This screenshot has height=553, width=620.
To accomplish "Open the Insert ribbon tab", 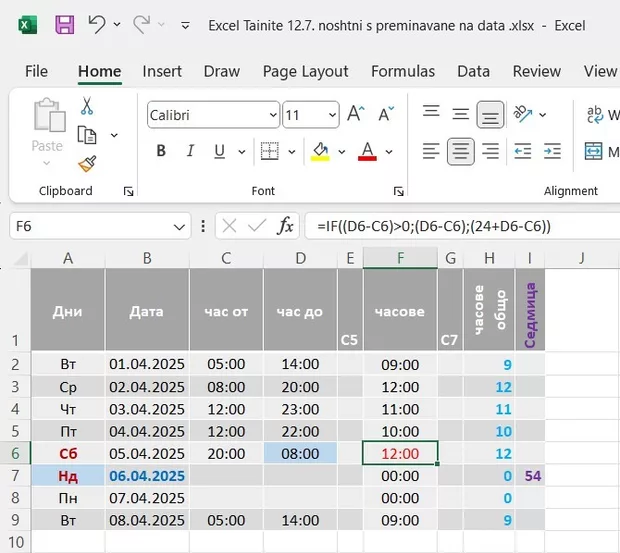I will 162,71.
